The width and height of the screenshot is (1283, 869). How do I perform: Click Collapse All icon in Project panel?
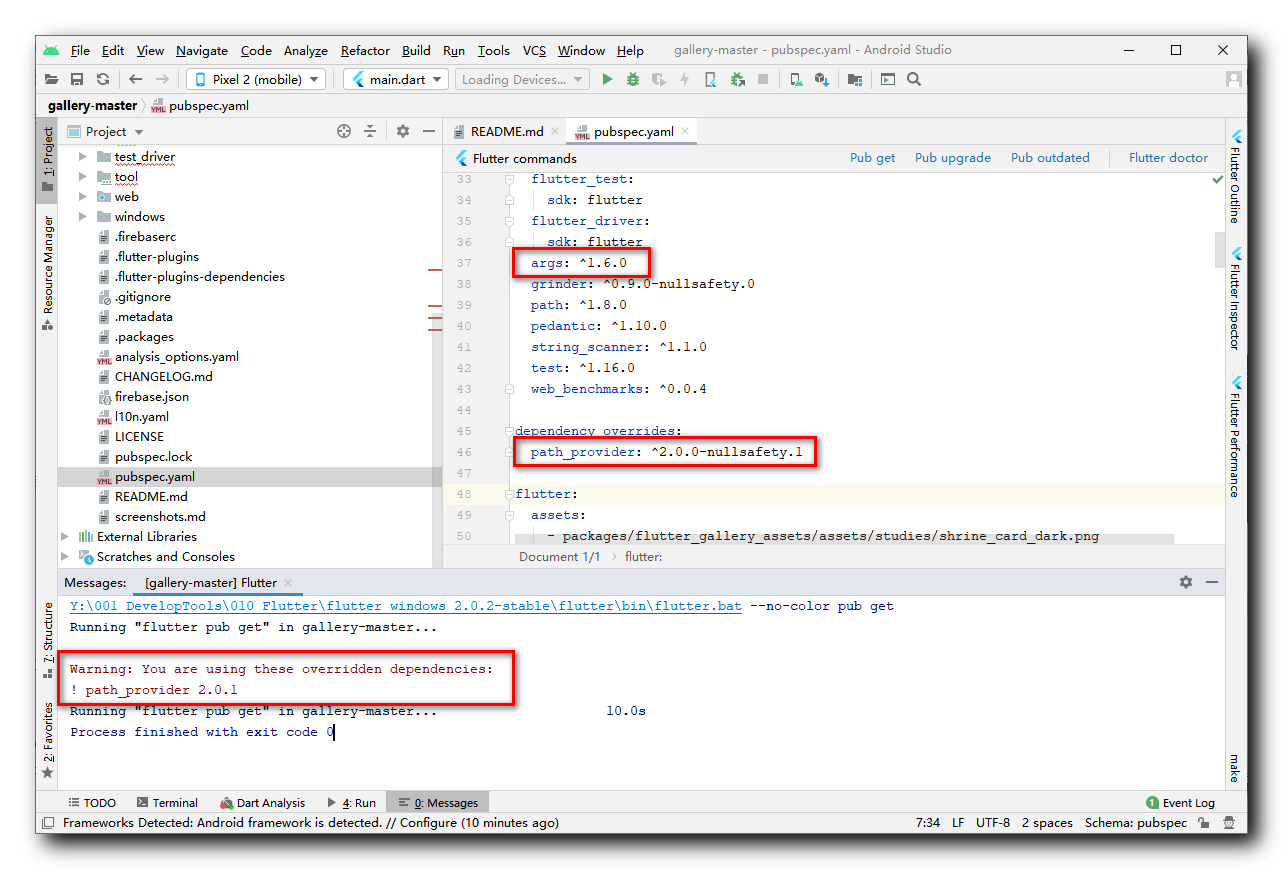[370, 131]
